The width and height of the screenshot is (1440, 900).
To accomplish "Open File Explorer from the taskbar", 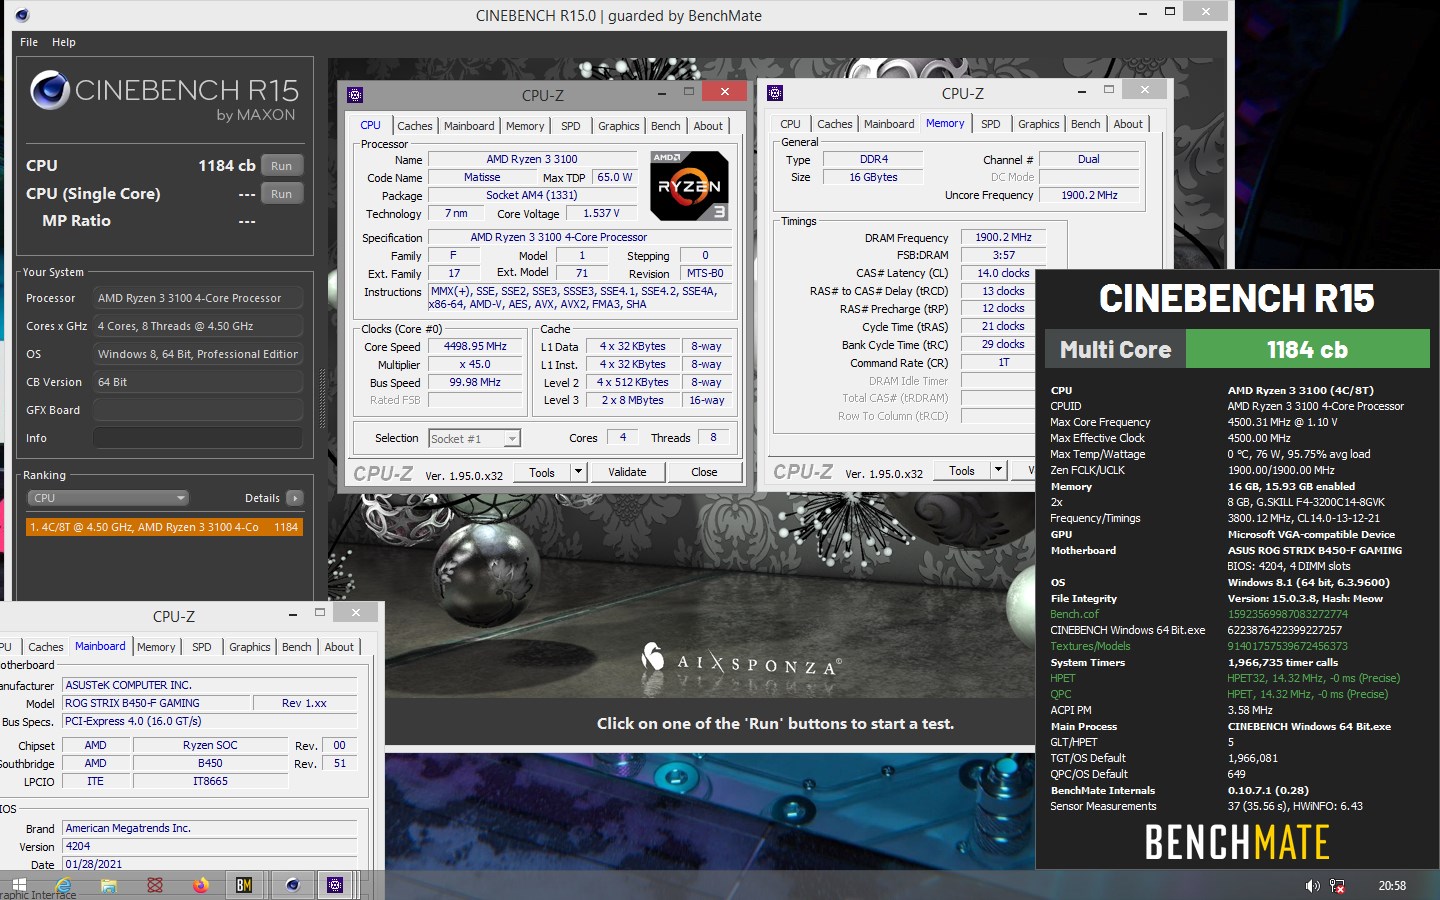I will (x=109, y=885).
